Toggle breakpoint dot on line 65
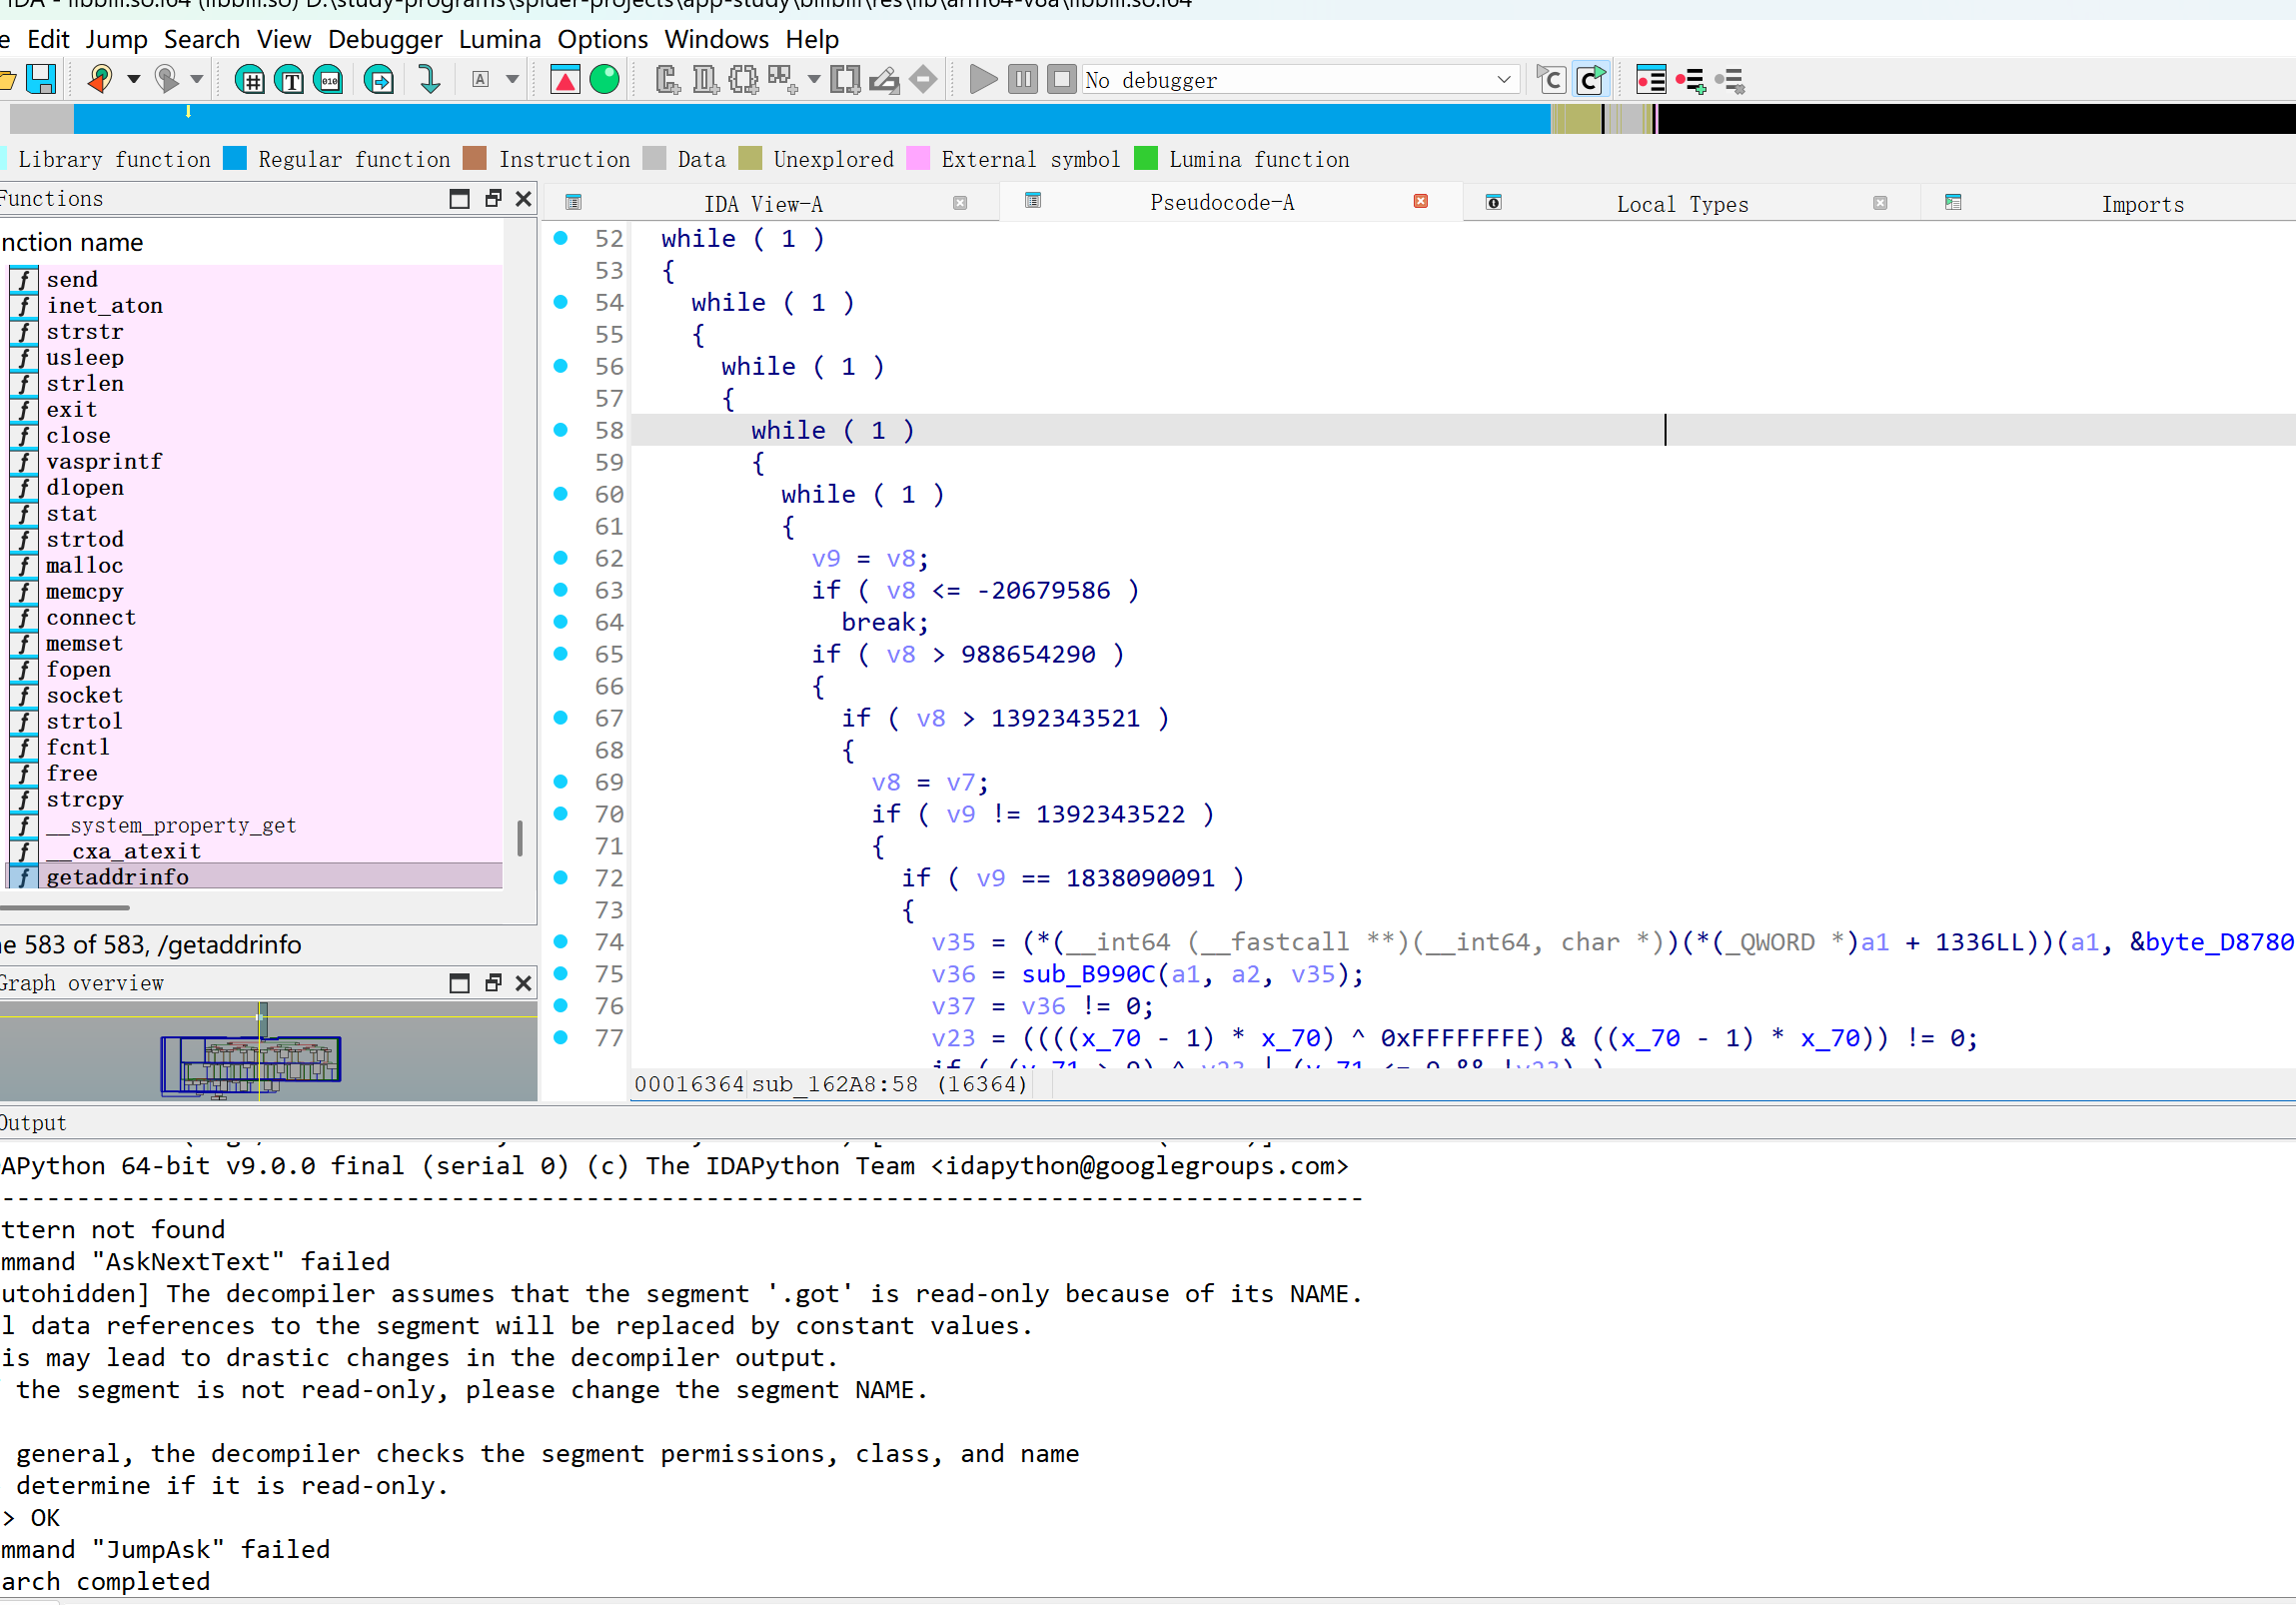This screenshot has height=1605, width=2296. [x=561, y=654]
